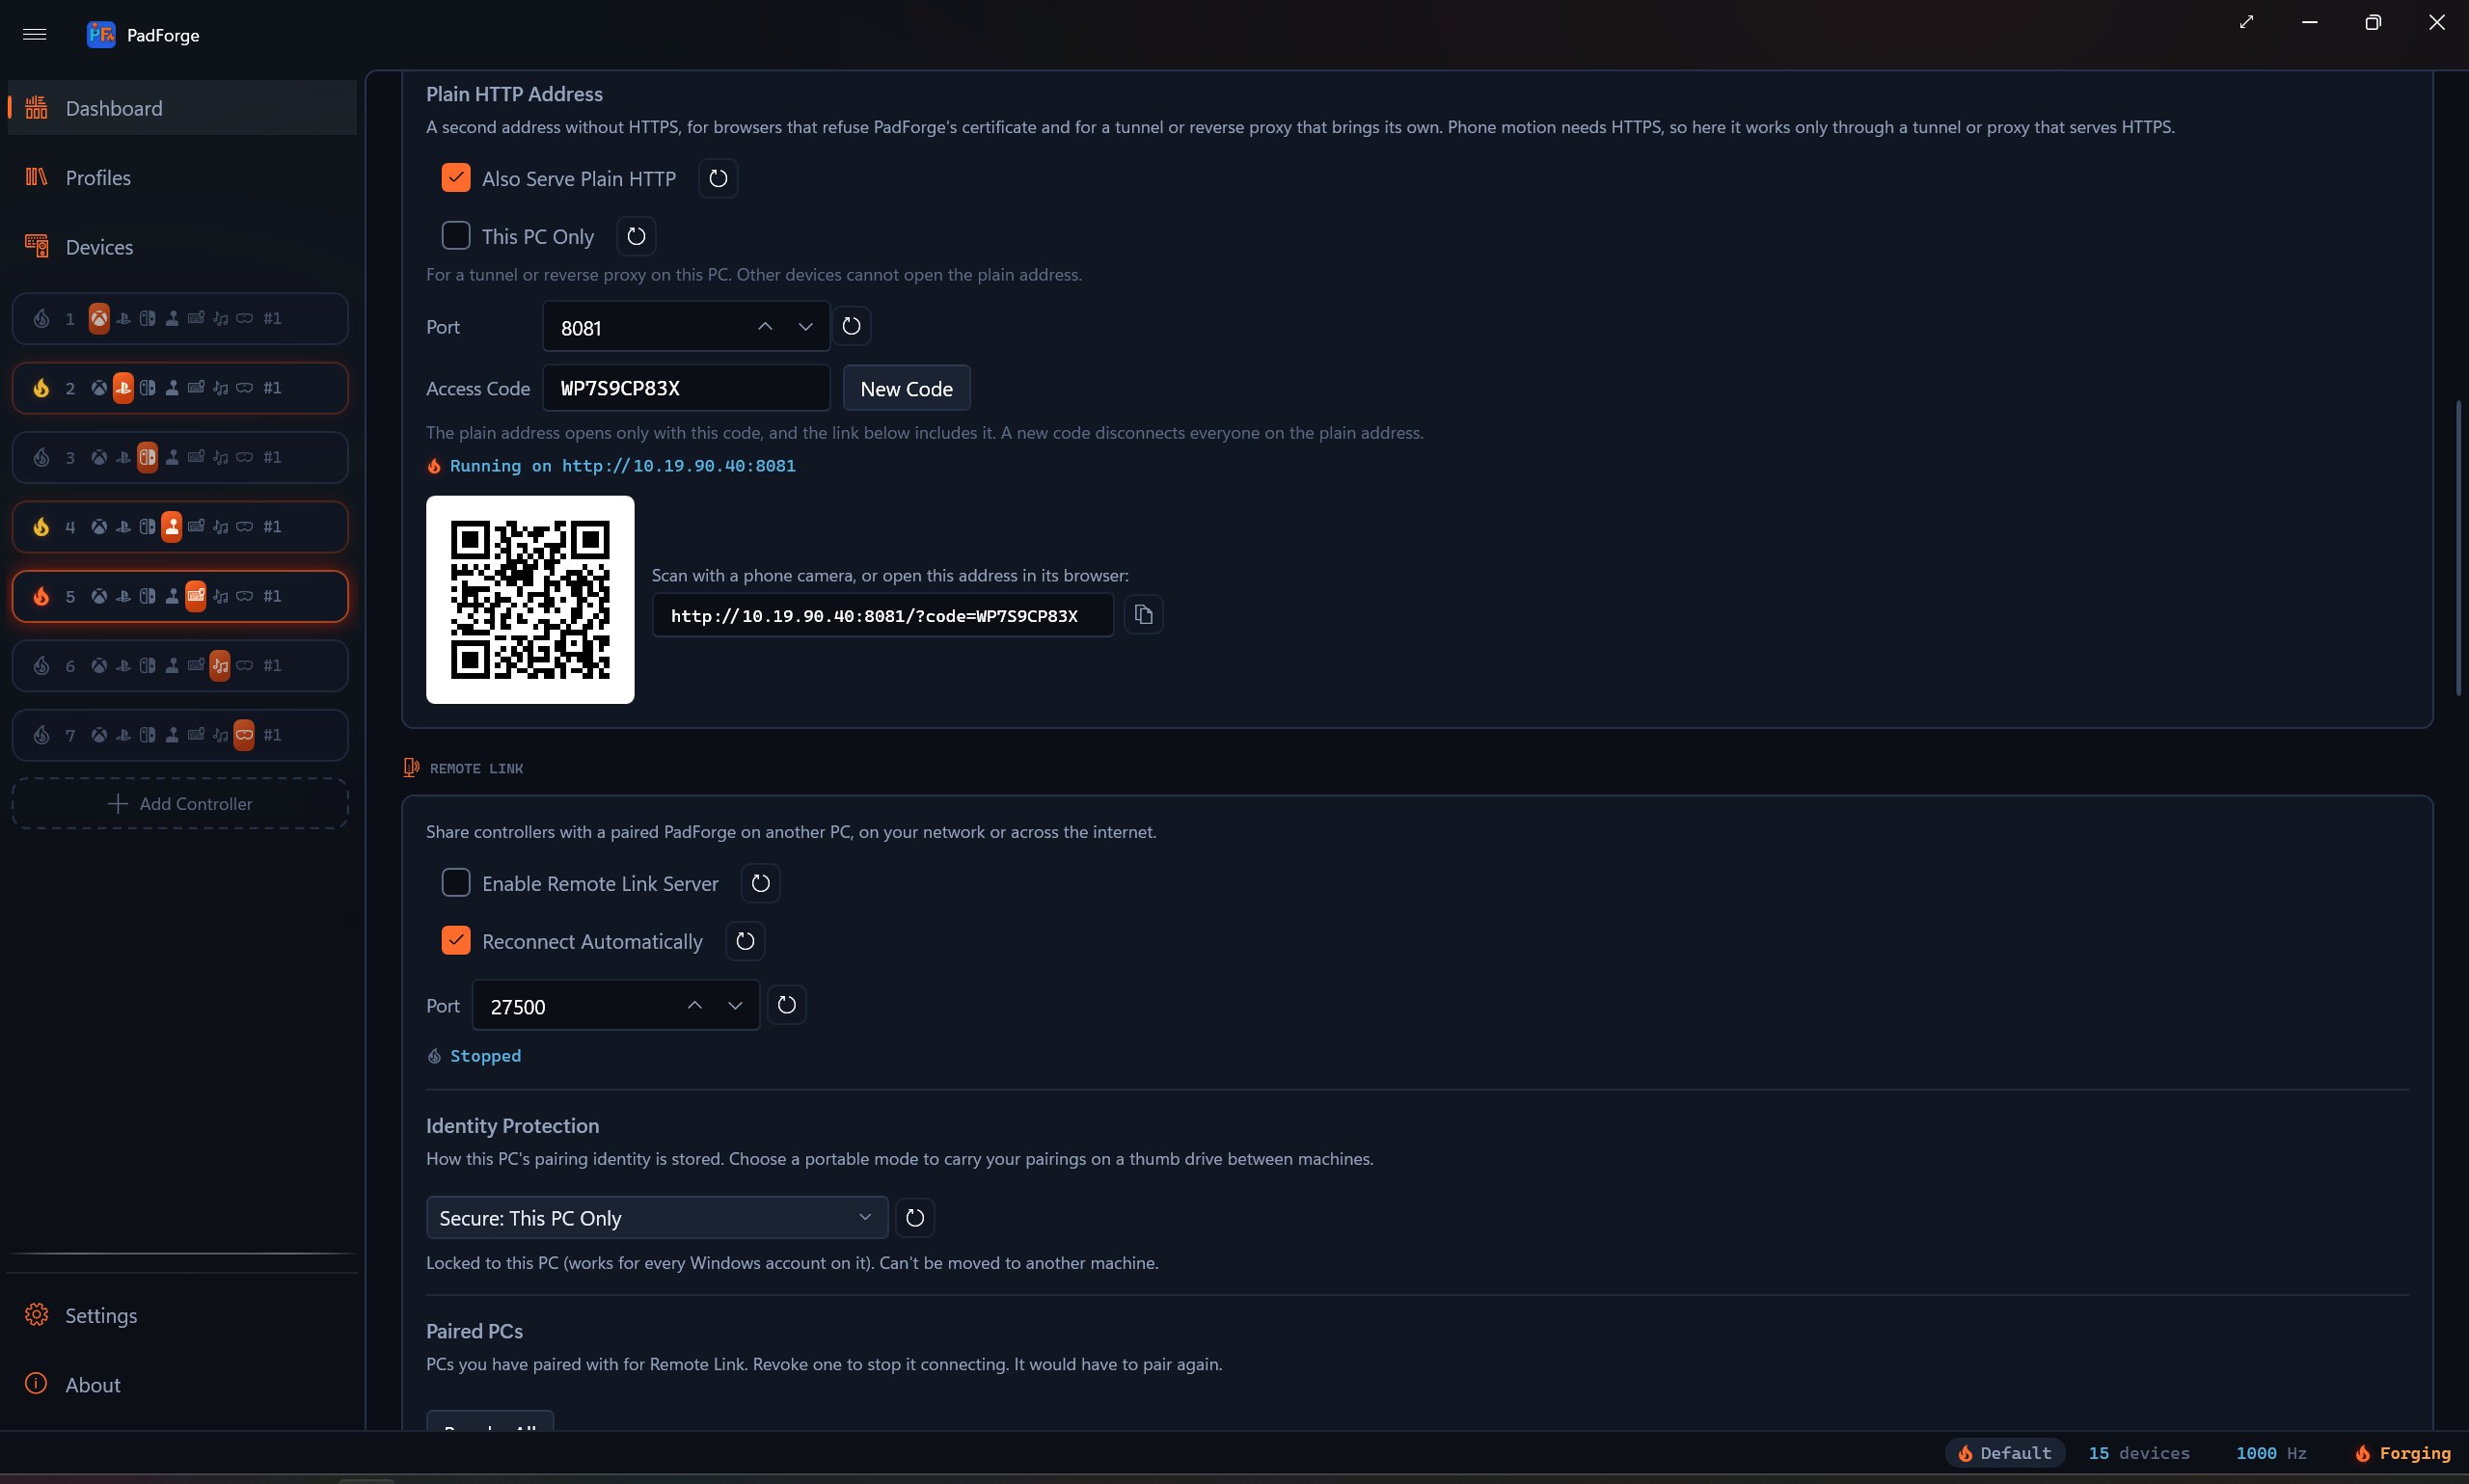Click the Access Code field WP7S9CP83X
This screenshot has width=2469, height=1484.
click(x=686, y=388)
